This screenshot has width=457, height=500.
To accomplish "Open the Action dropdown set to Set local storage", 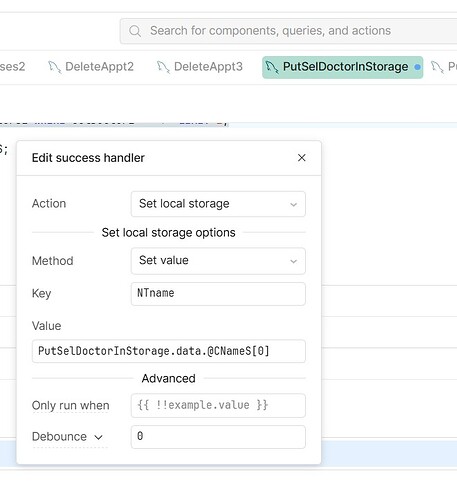I will [218, 204].
